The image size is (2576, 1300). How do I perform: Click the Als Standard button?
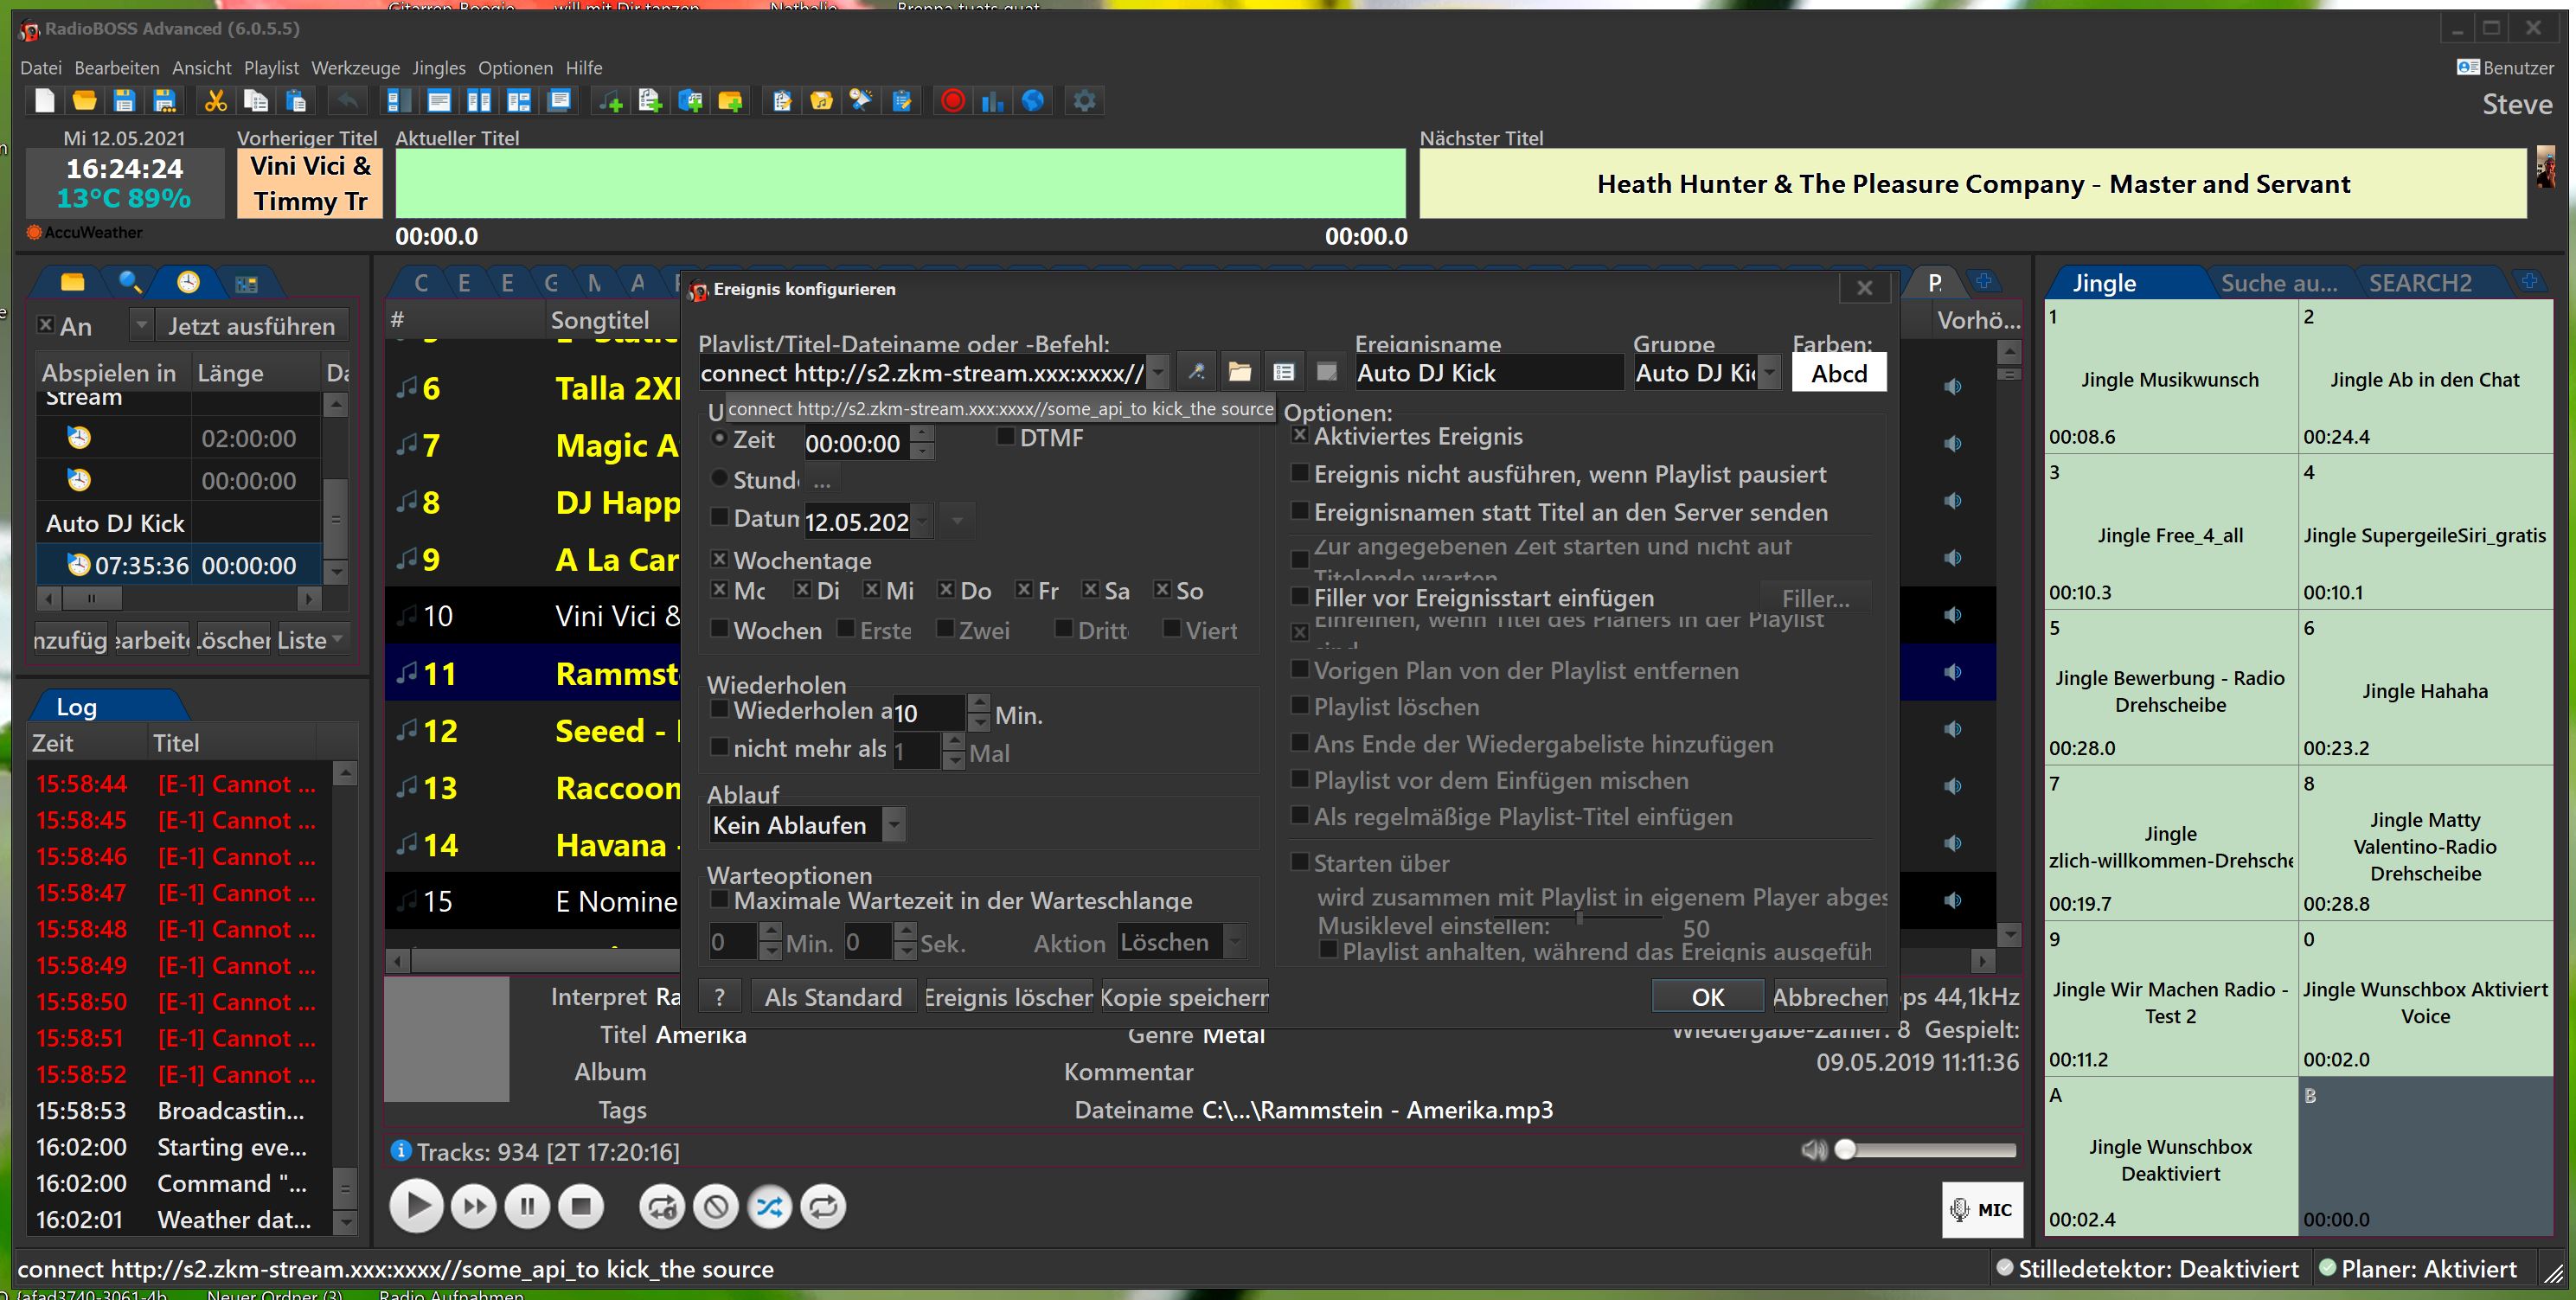[833, 997]
